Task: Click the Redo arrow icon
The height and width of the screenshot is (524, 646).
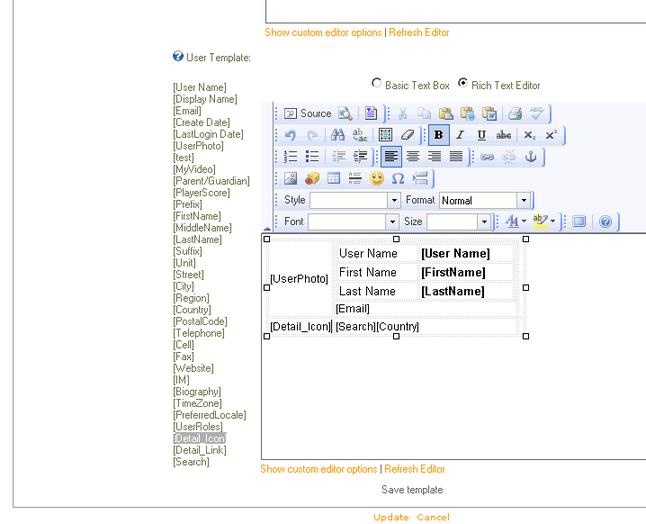Action: pos(313,135)
